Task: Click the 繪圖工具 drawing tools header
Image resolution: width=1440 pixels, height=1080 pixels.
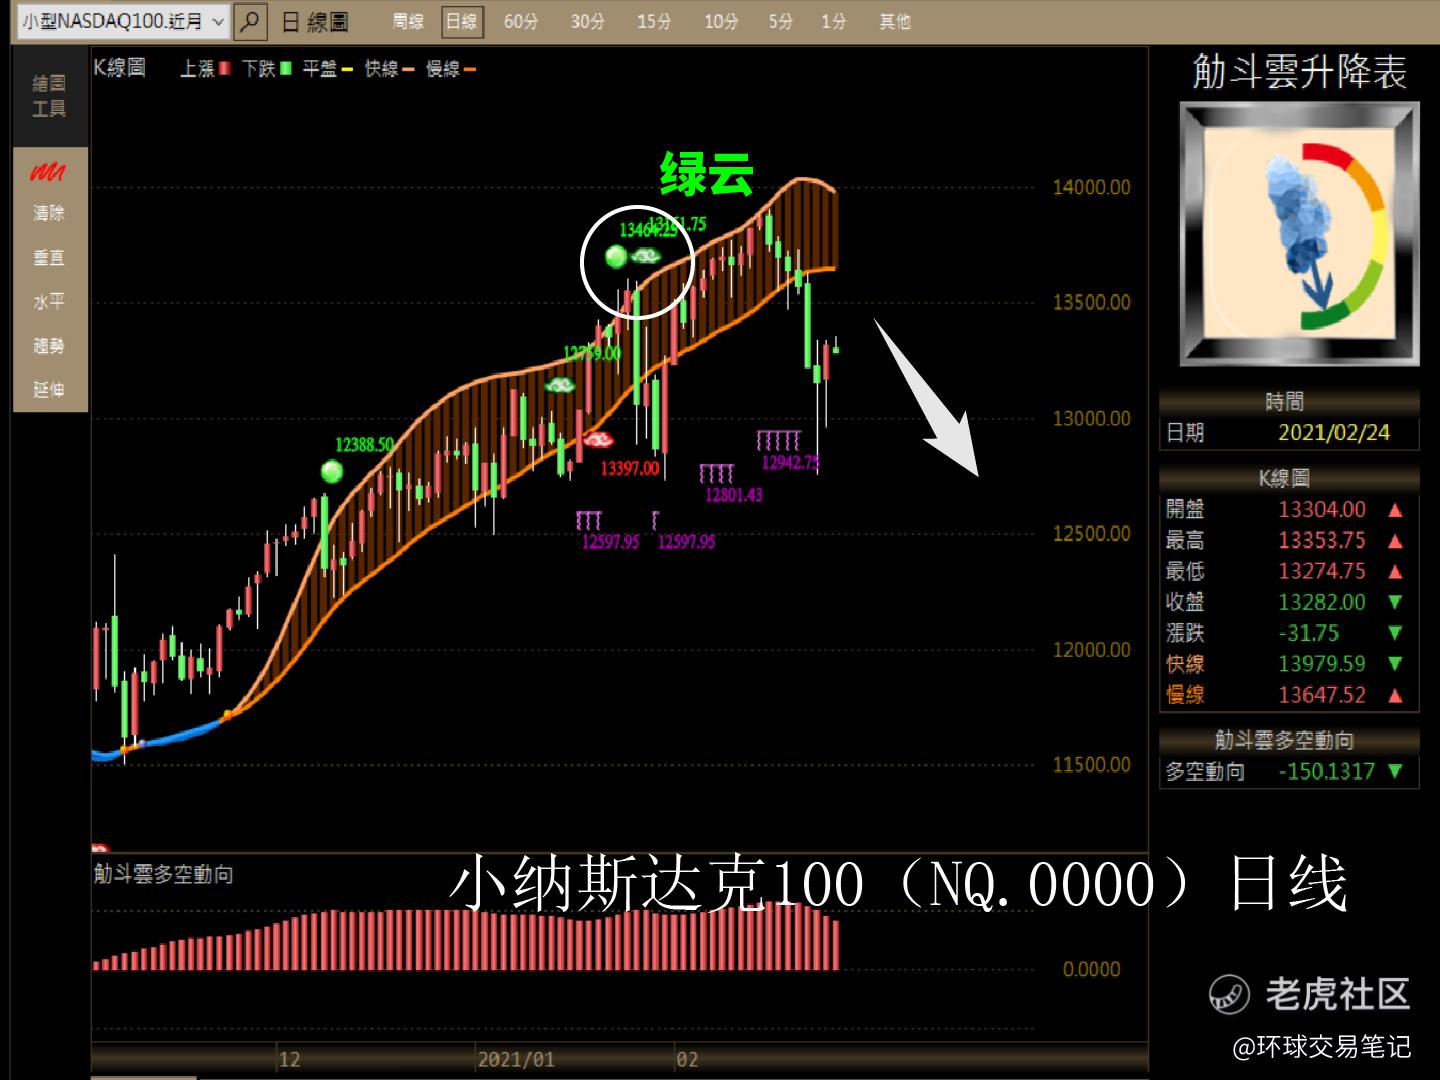Action: click(49, 95)
